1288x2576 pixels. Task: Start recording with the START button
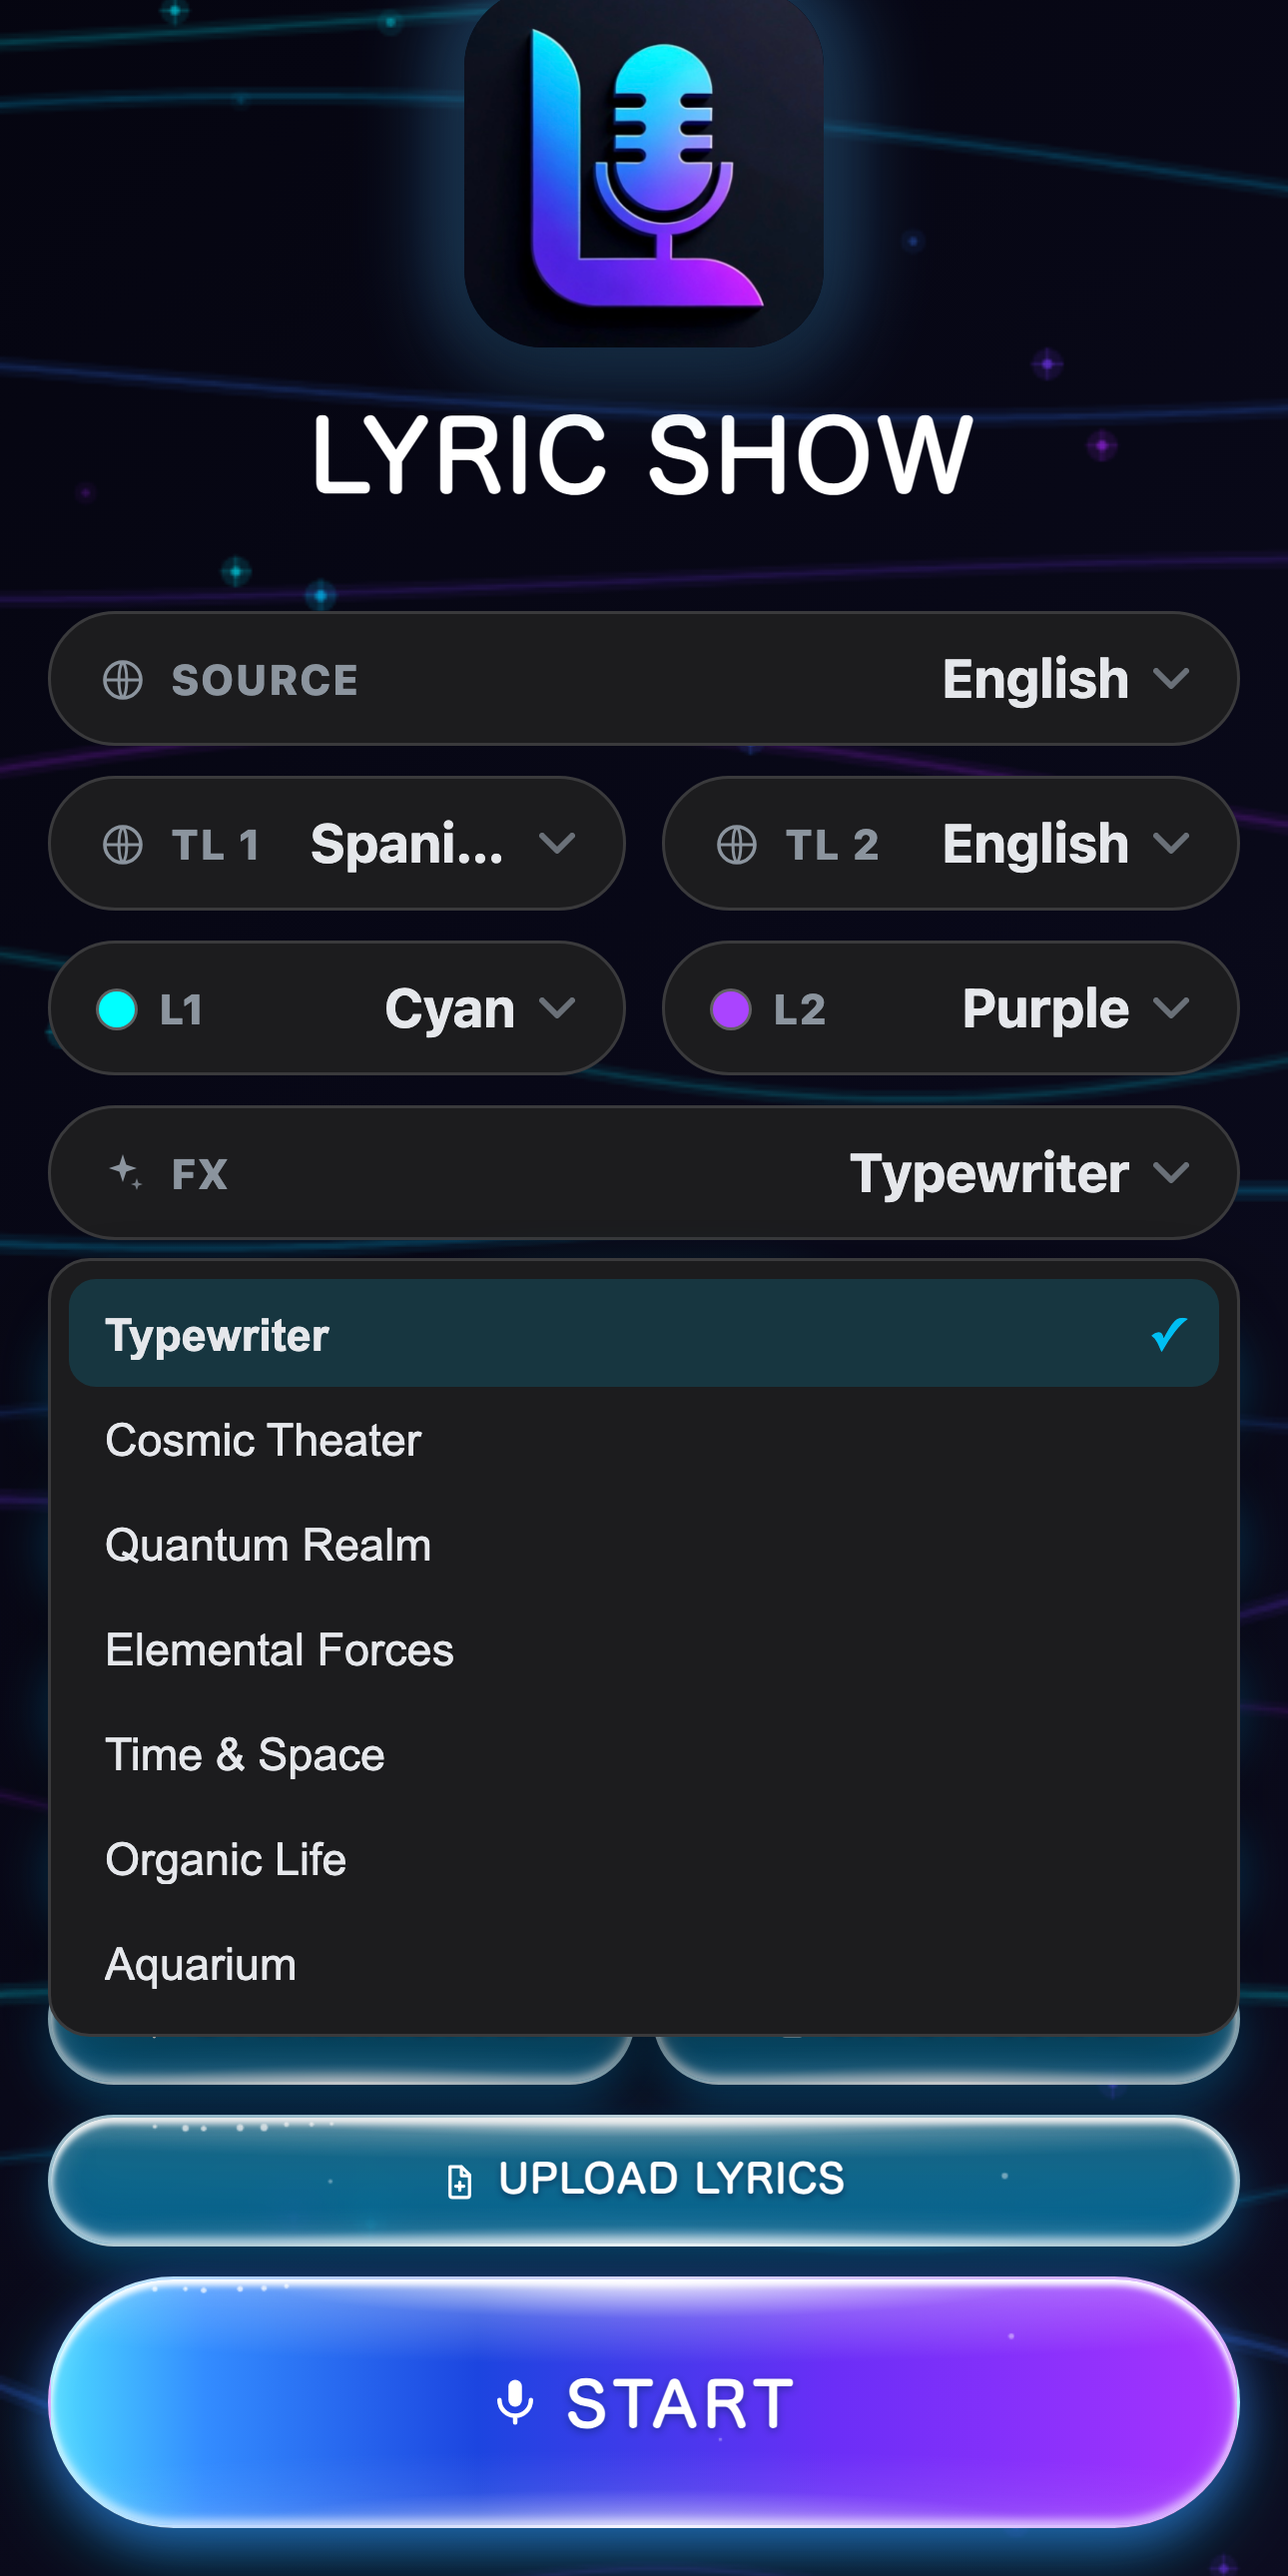[x=644, y=2402]
